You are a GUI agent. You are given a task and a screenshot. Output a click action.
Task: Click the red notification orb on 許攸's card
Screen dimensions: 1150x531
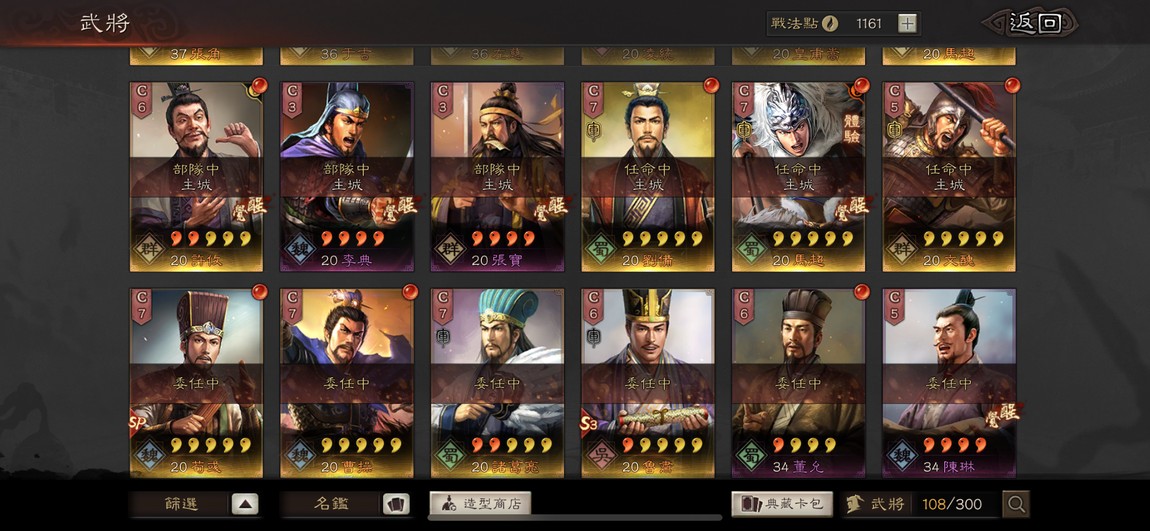click(259, 86)
